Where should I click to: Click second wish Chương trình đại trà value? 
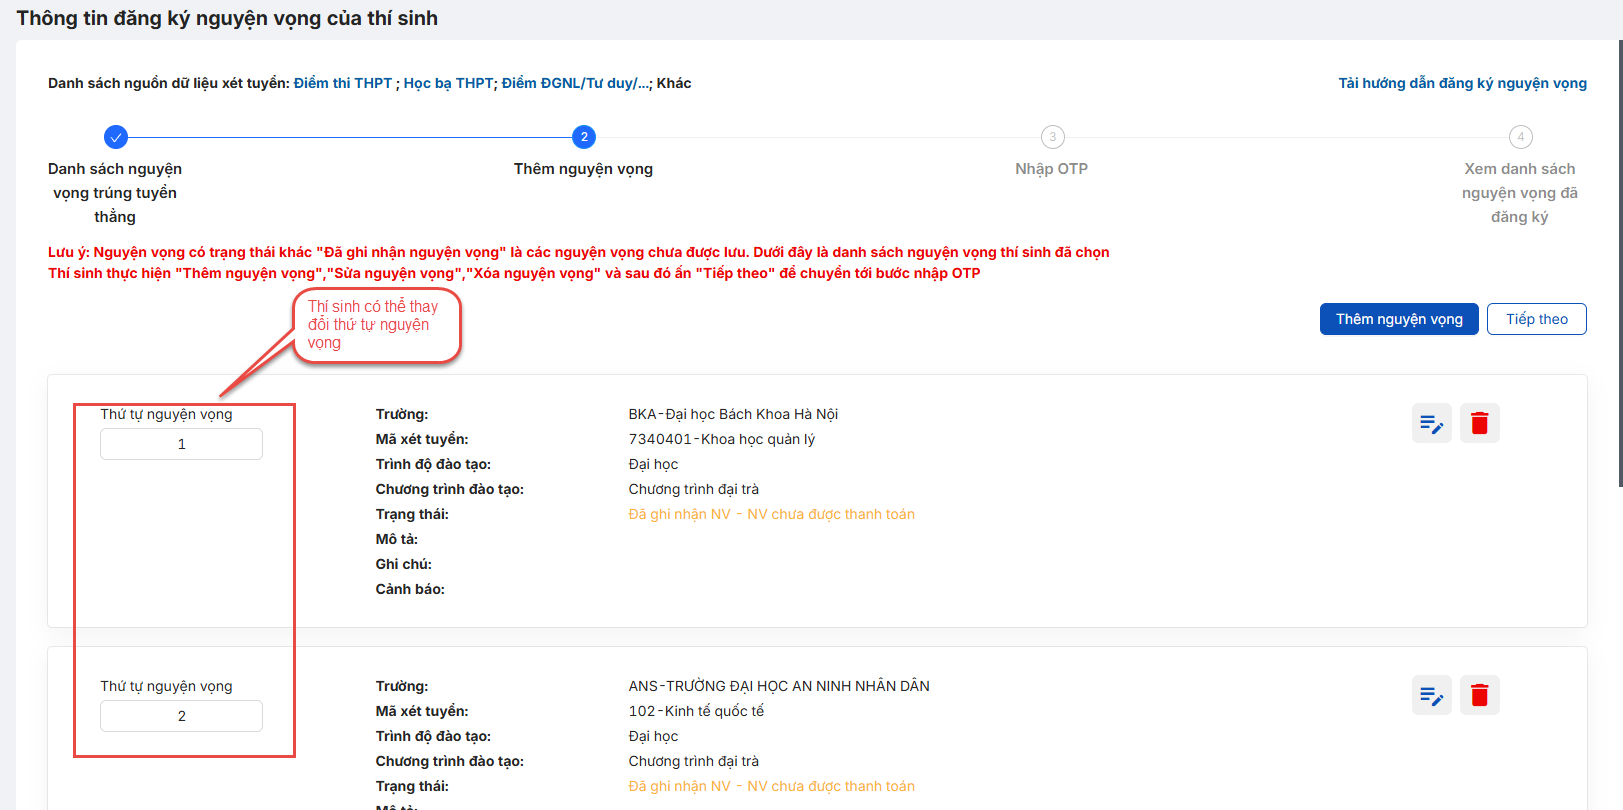click(x=693, y=761)
